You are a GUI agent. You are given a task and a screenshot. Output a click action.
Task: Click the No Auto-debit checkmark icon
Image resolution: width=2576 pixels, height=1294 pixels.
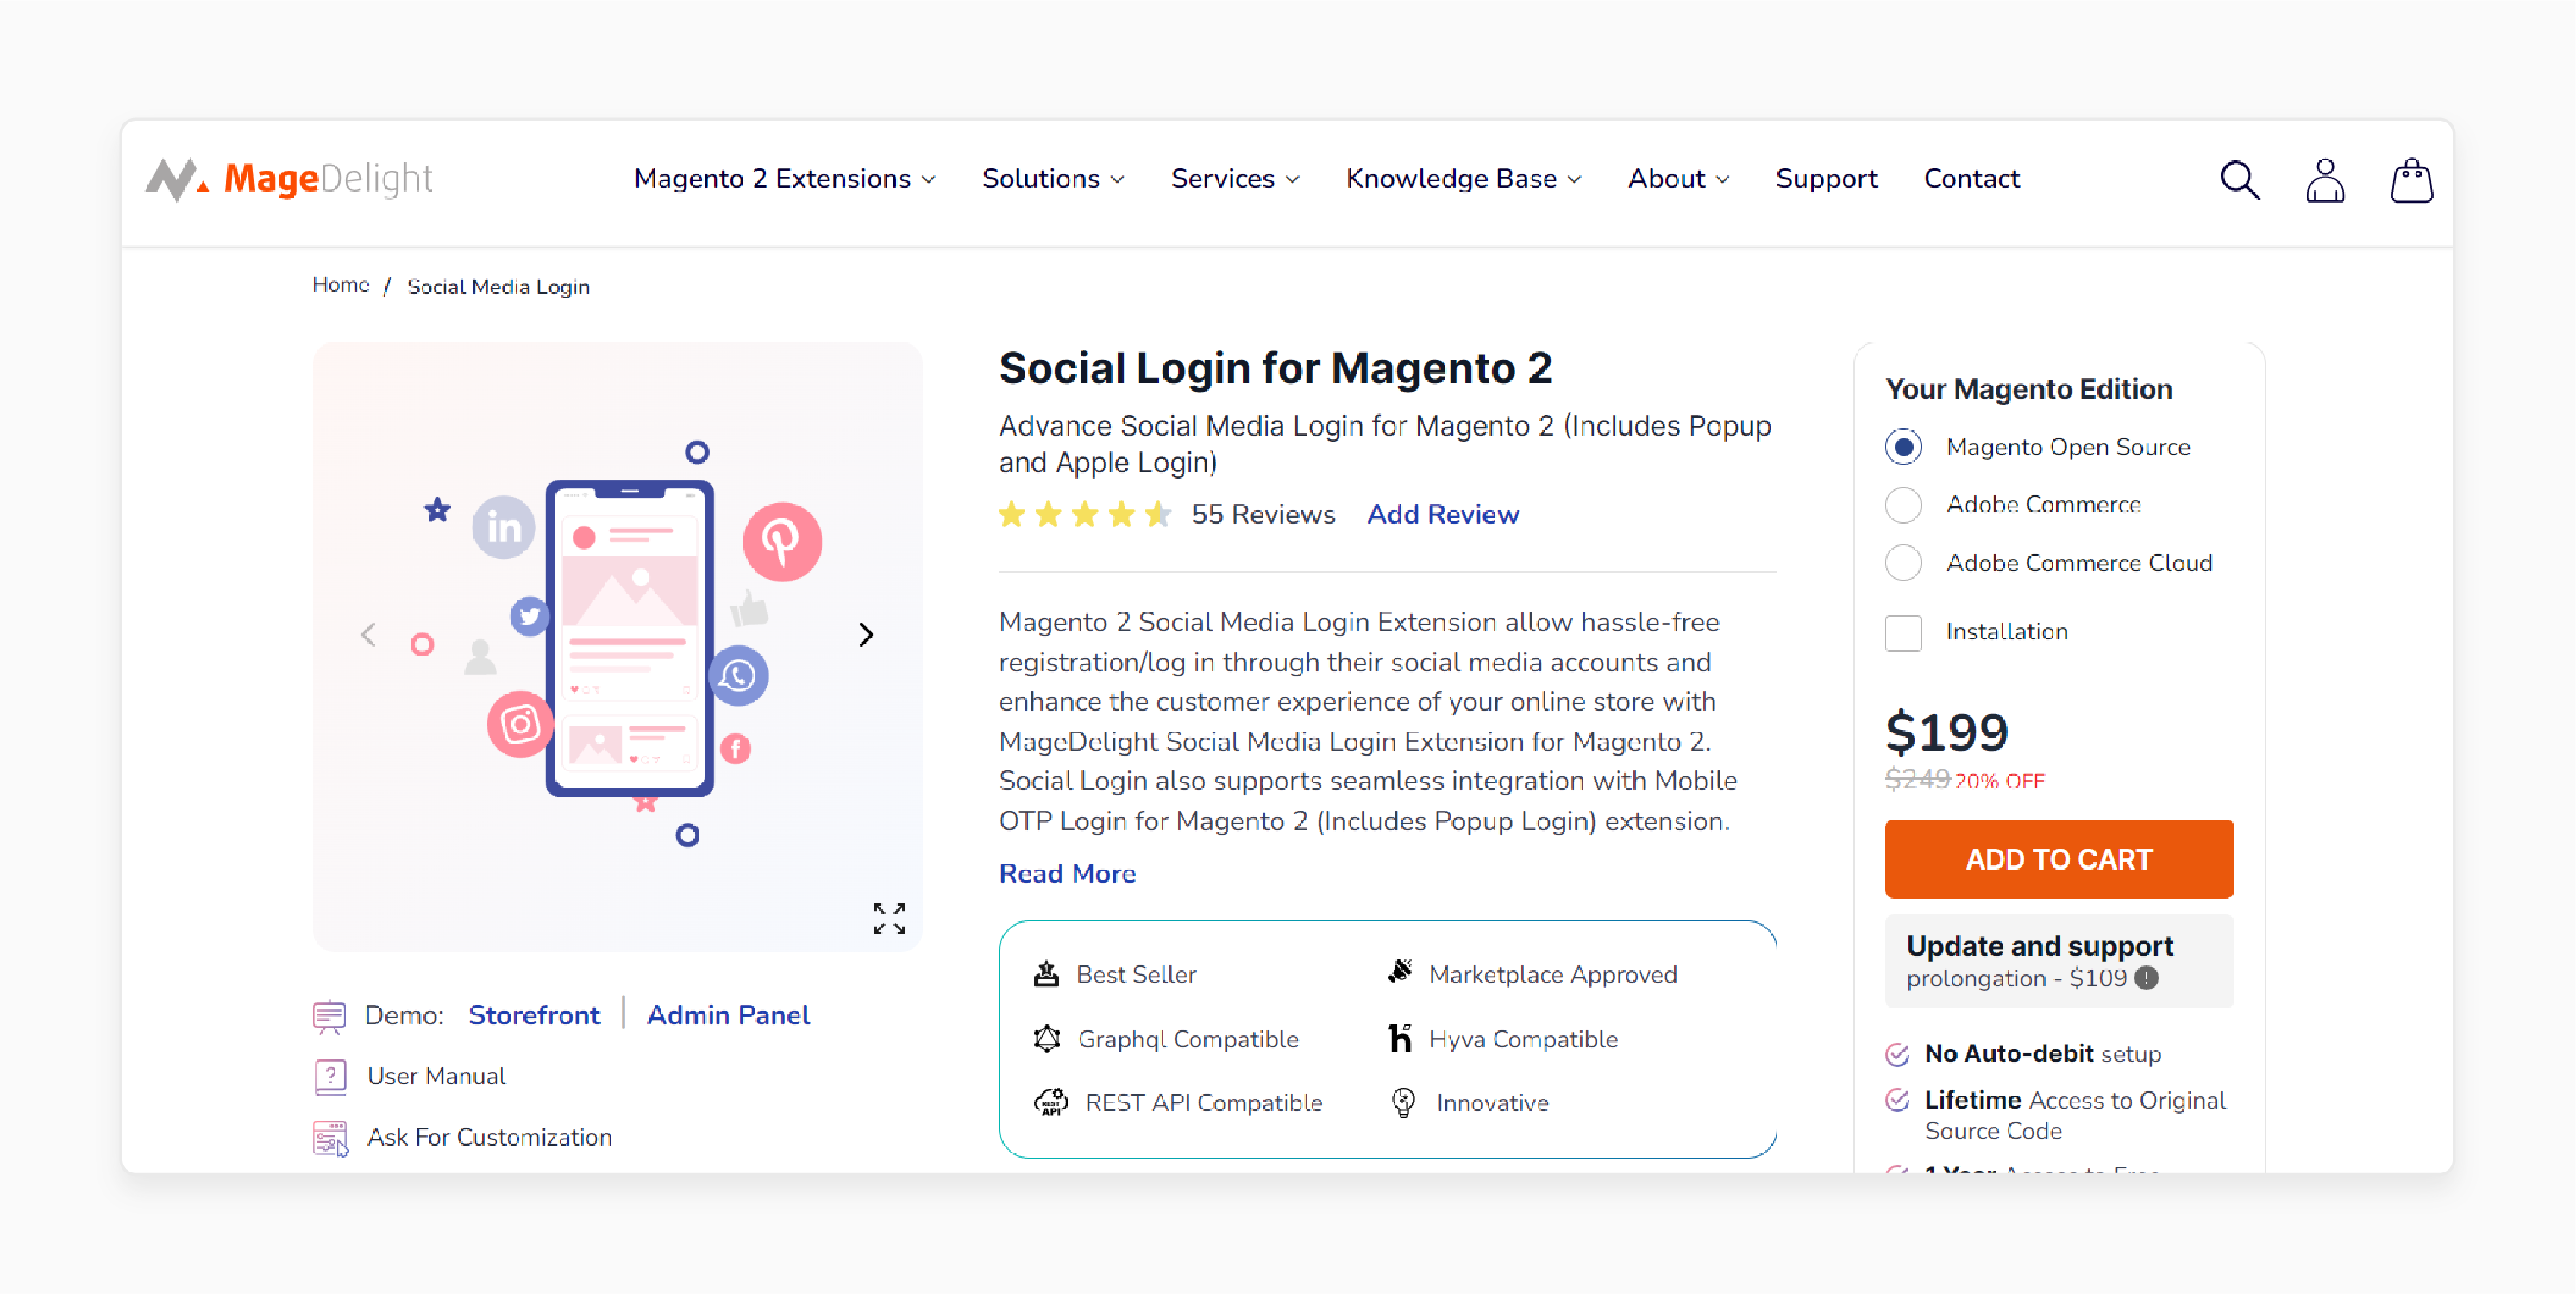pos(1897,1054)
